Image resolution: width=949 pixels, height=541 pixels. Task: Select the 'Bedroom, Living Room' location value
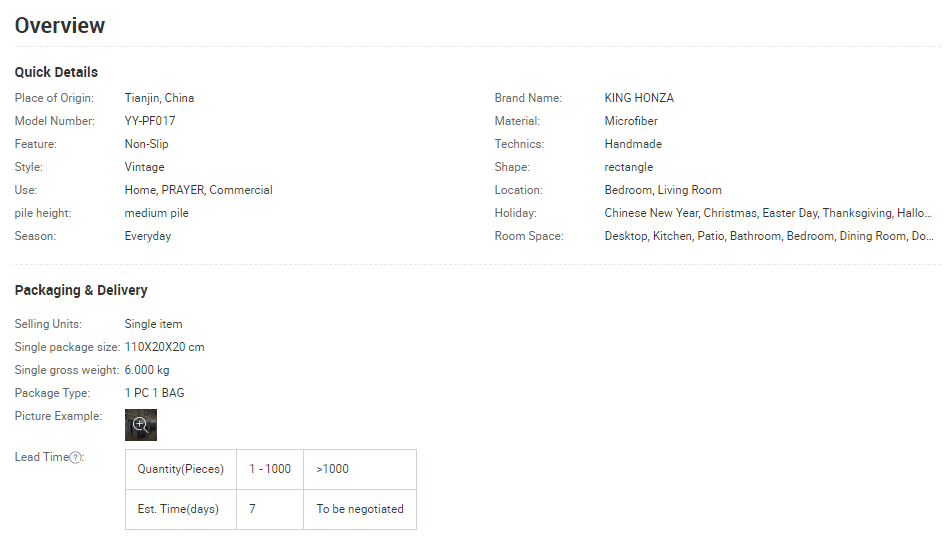tap(662, 190)
